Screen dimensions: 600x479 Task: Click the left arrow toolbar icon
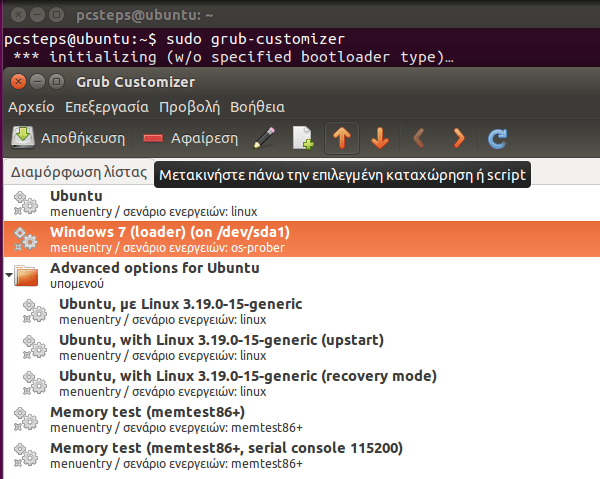(419, 138)
